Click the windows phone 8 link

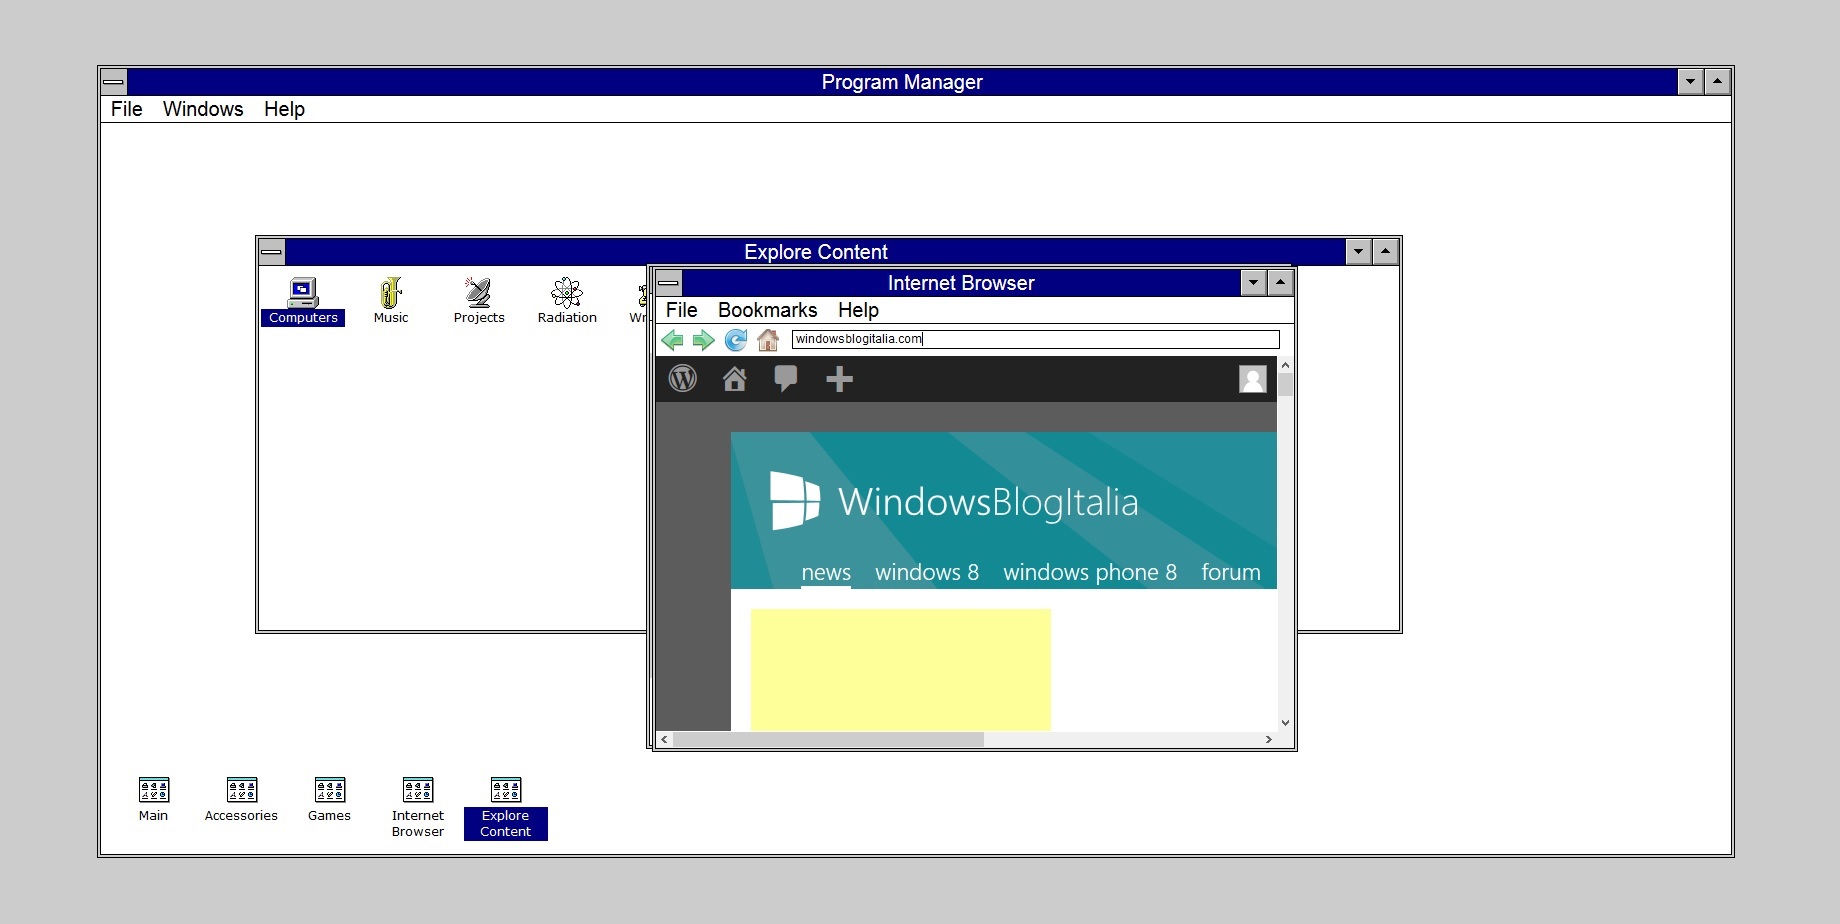coord(1090,572)
